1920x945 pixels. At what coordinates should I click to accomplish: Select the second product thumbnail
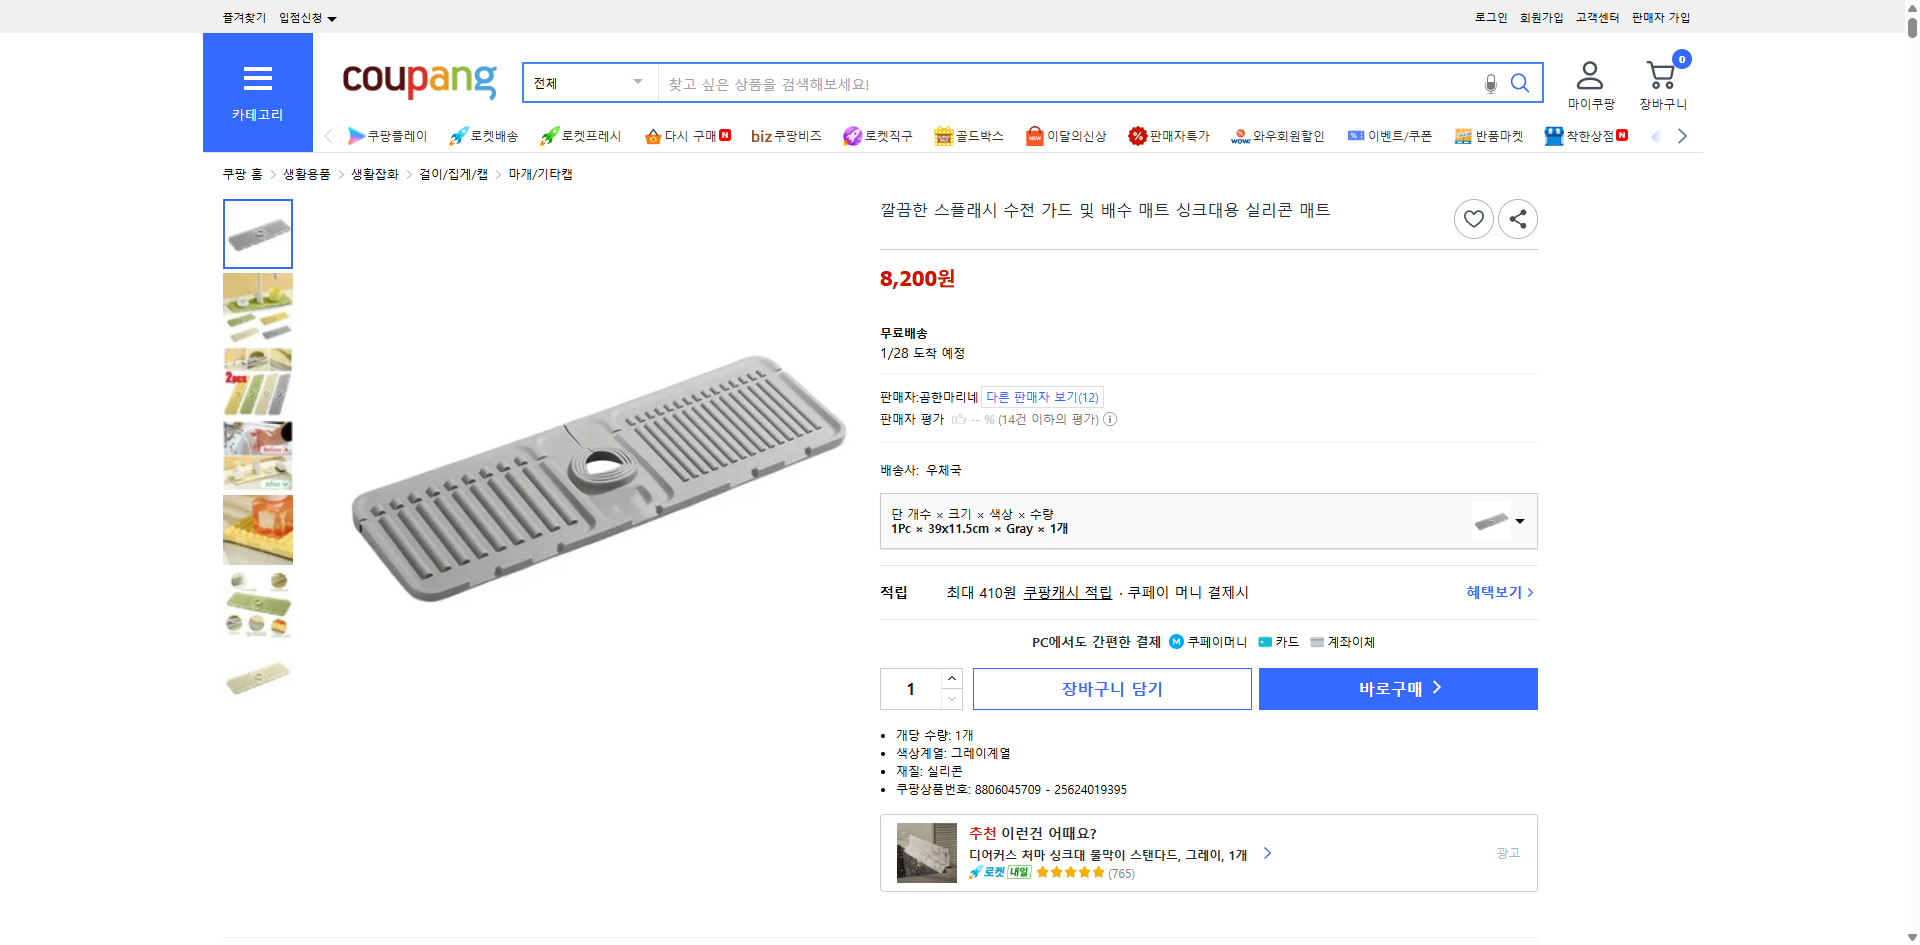click(257, 307)
